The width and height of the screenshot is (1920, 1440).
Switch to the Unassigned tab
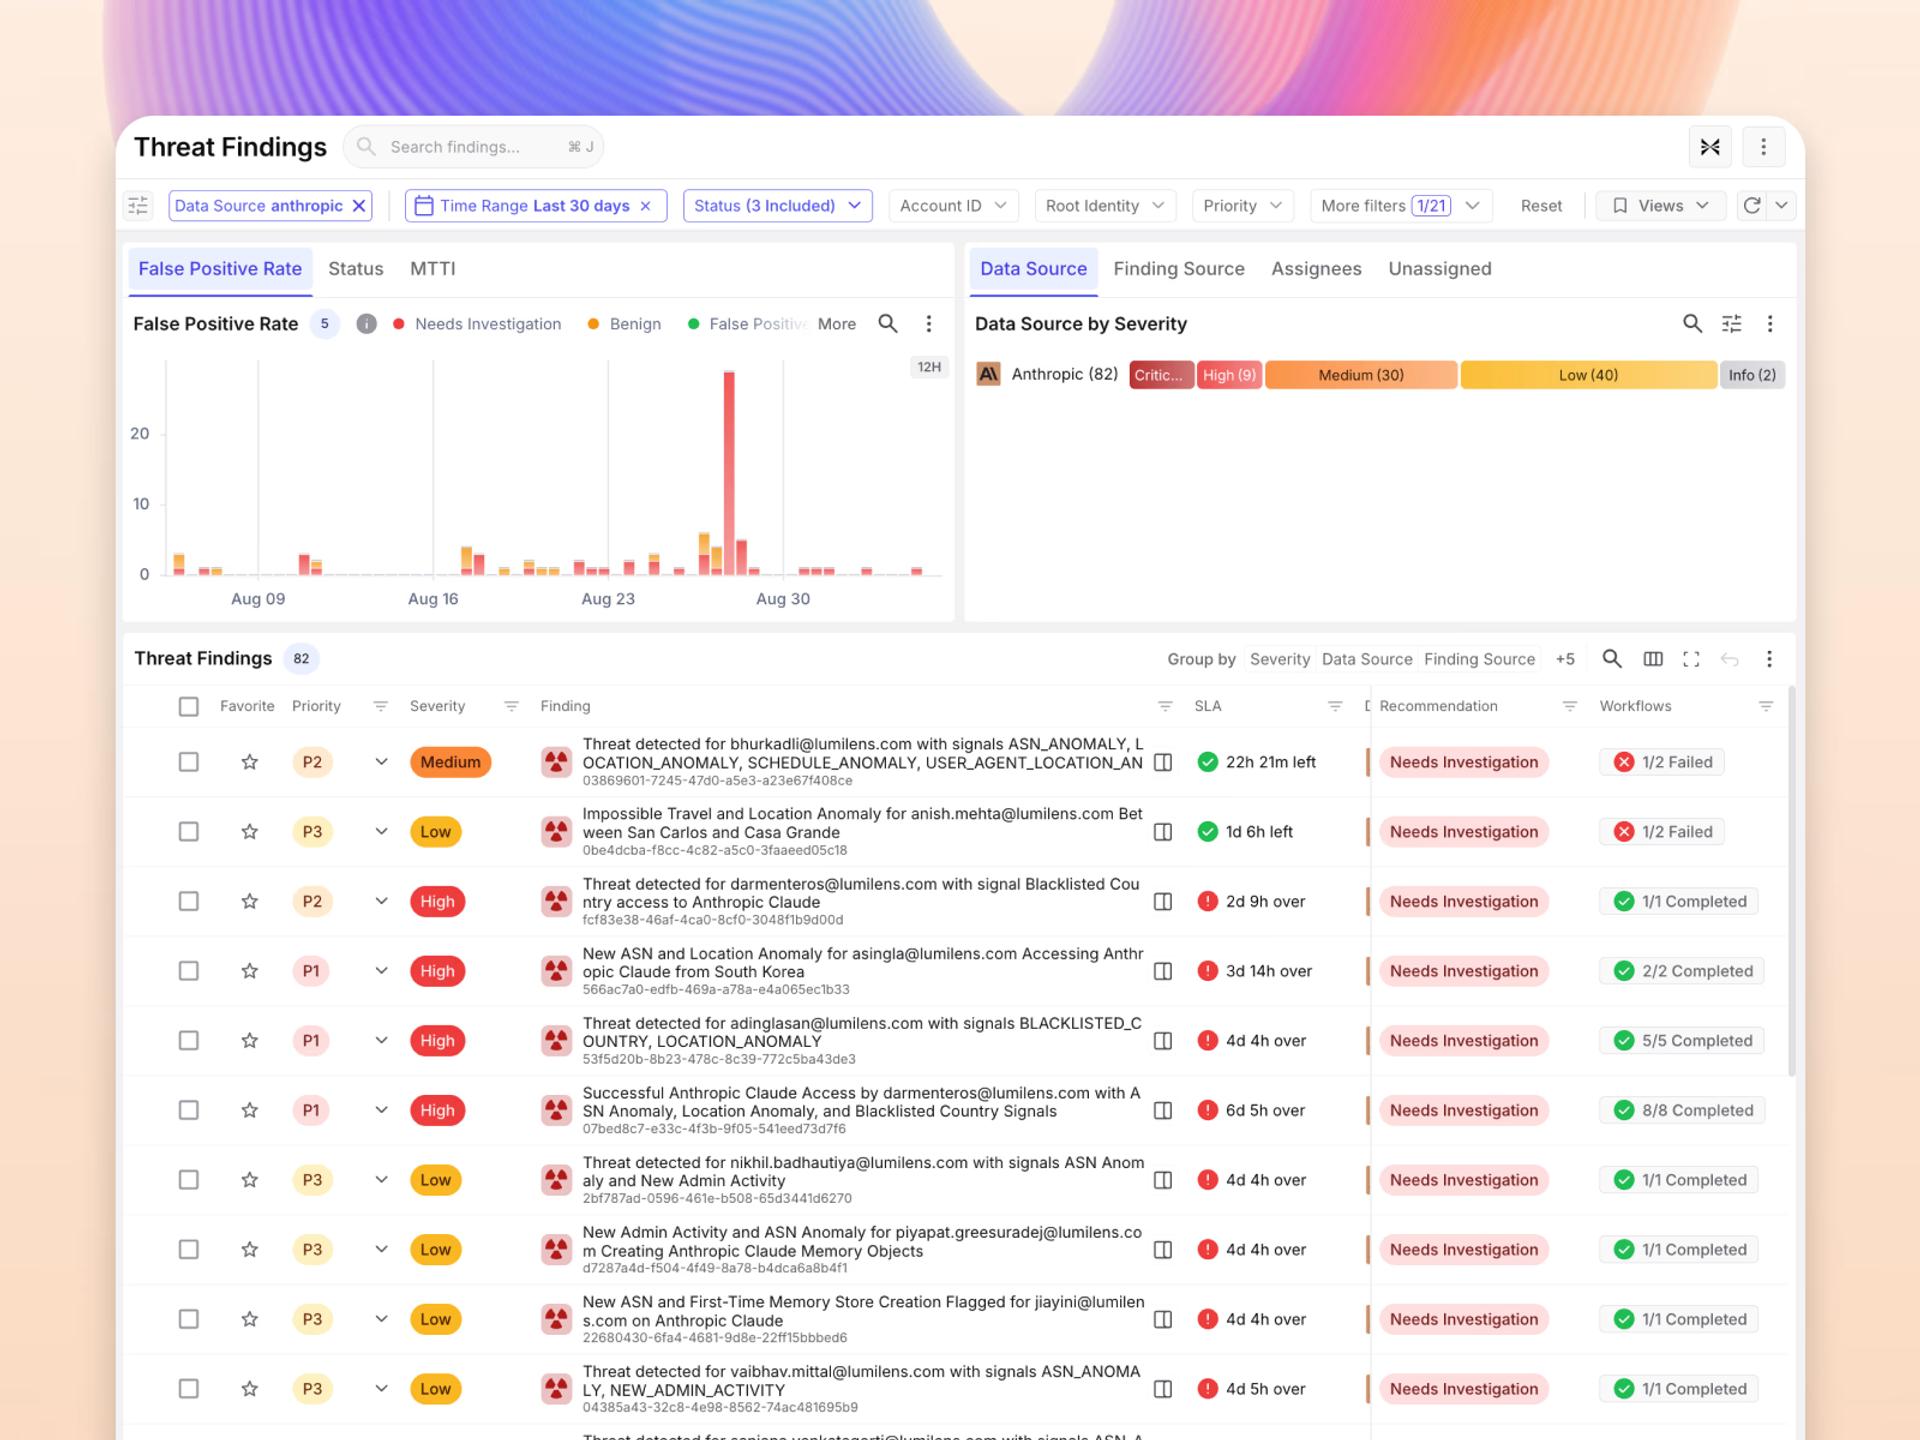coord(1440,269)
